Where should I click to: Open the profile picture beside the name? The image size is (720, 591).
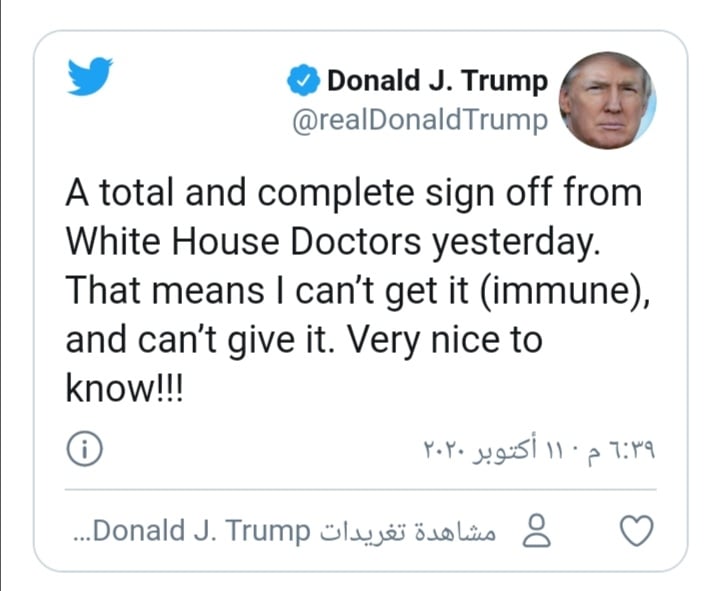point(607,100)
